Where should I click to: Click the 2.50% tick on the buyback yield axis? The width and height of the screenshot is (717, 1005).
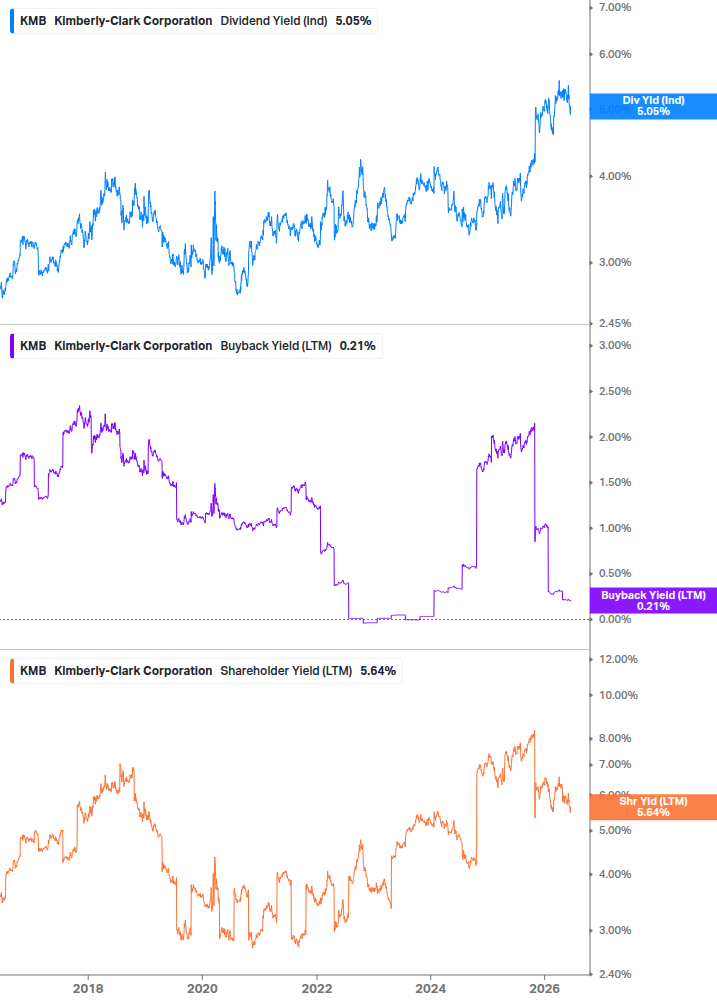(x=614, y=391)
